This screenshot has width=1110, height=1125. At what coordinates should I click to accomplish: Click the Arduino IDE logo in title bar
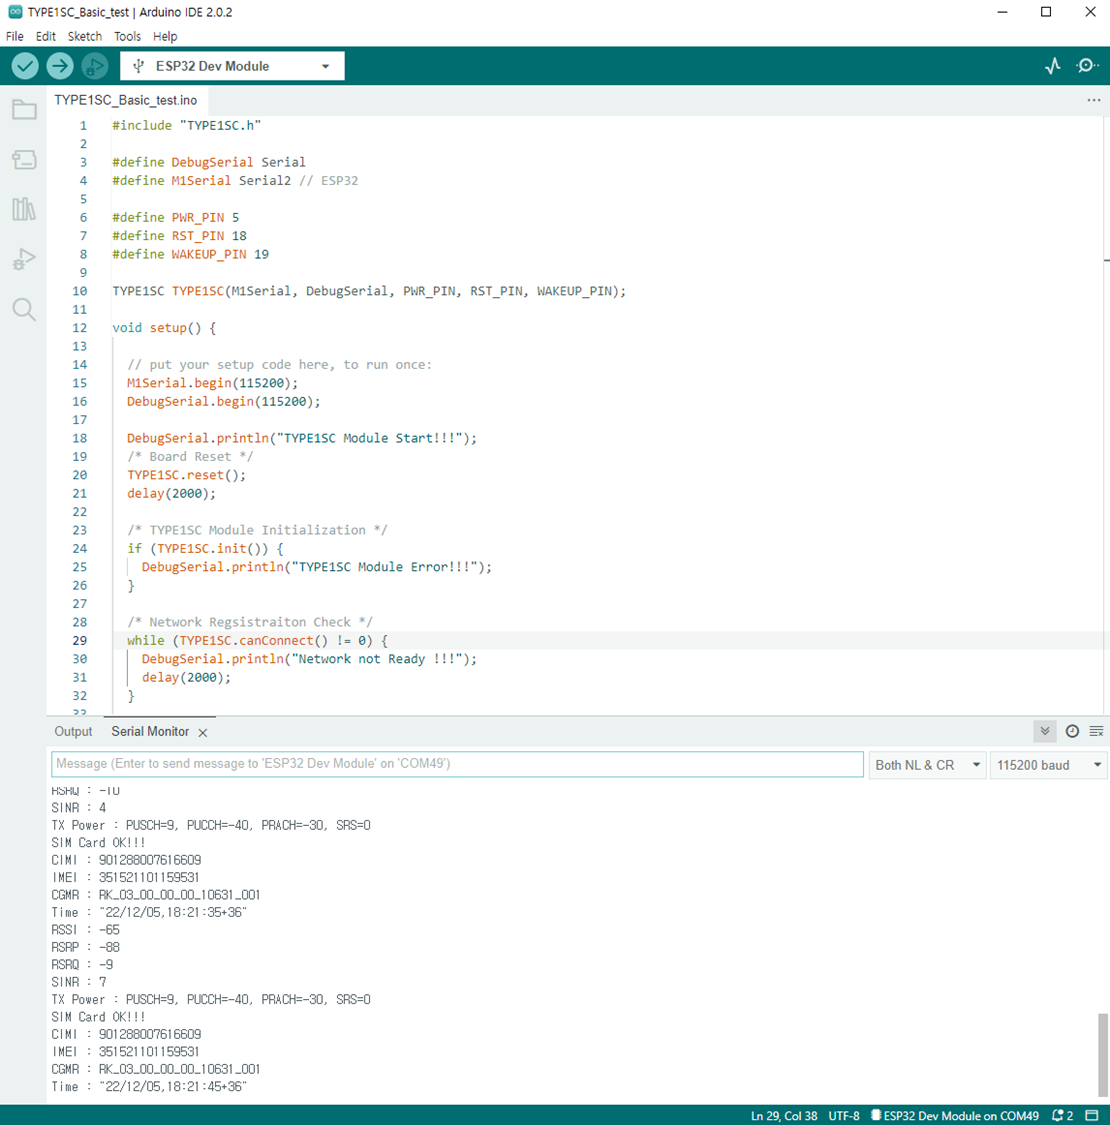(x=14, y=12)
